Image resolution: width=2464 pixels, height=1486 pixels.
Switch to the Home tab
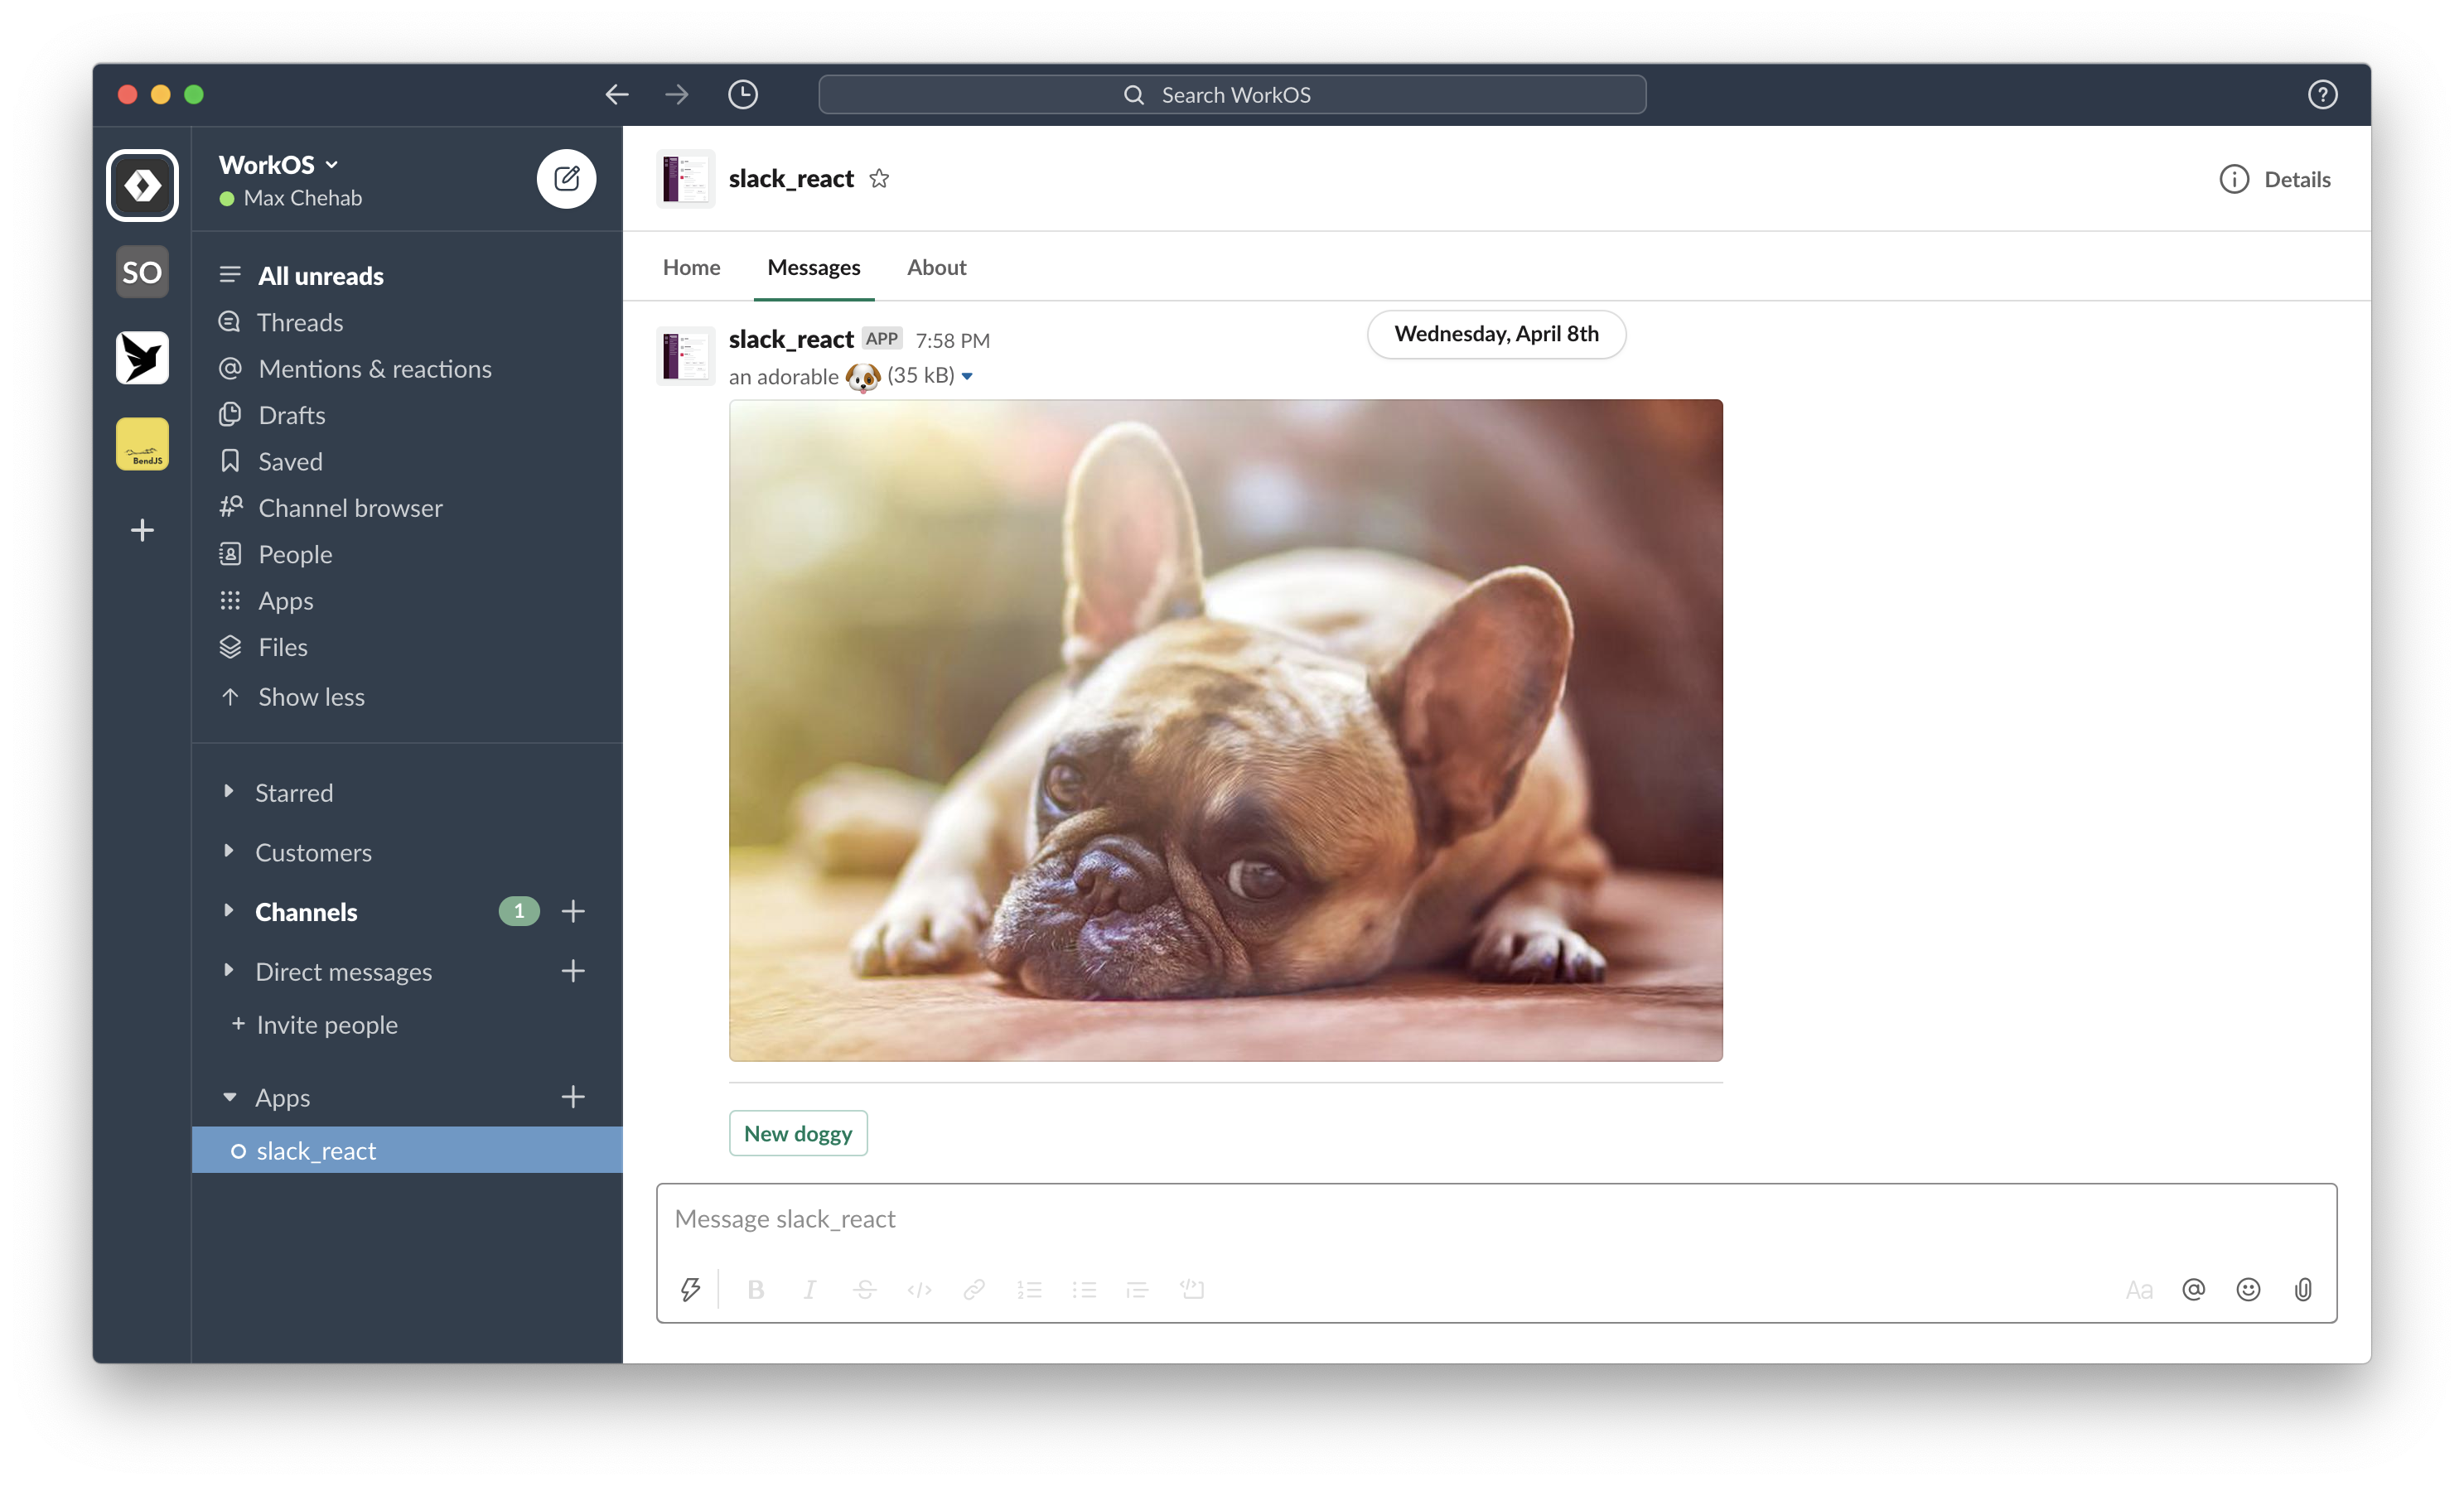click(691, 267)
